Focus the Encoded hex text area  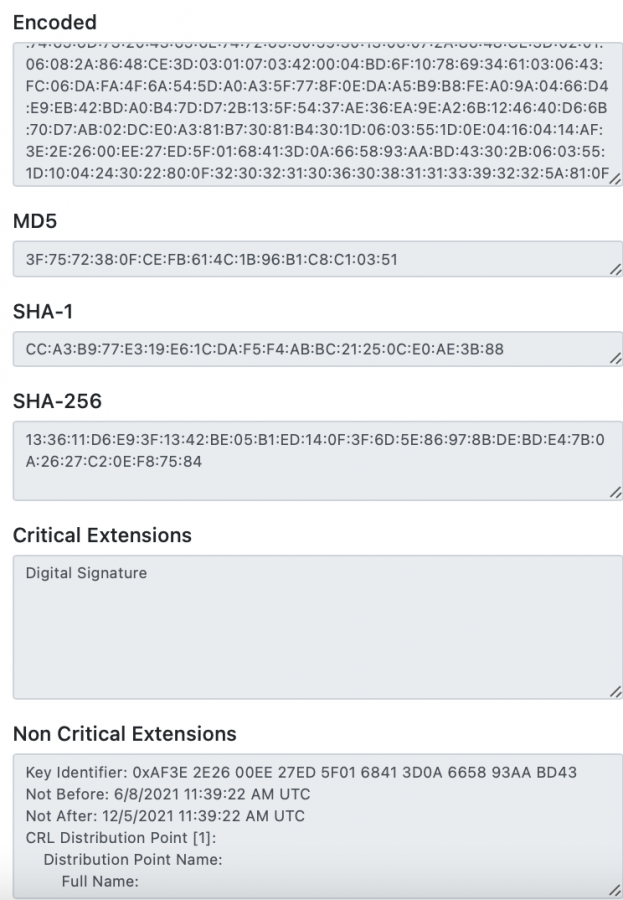point(318,115)
